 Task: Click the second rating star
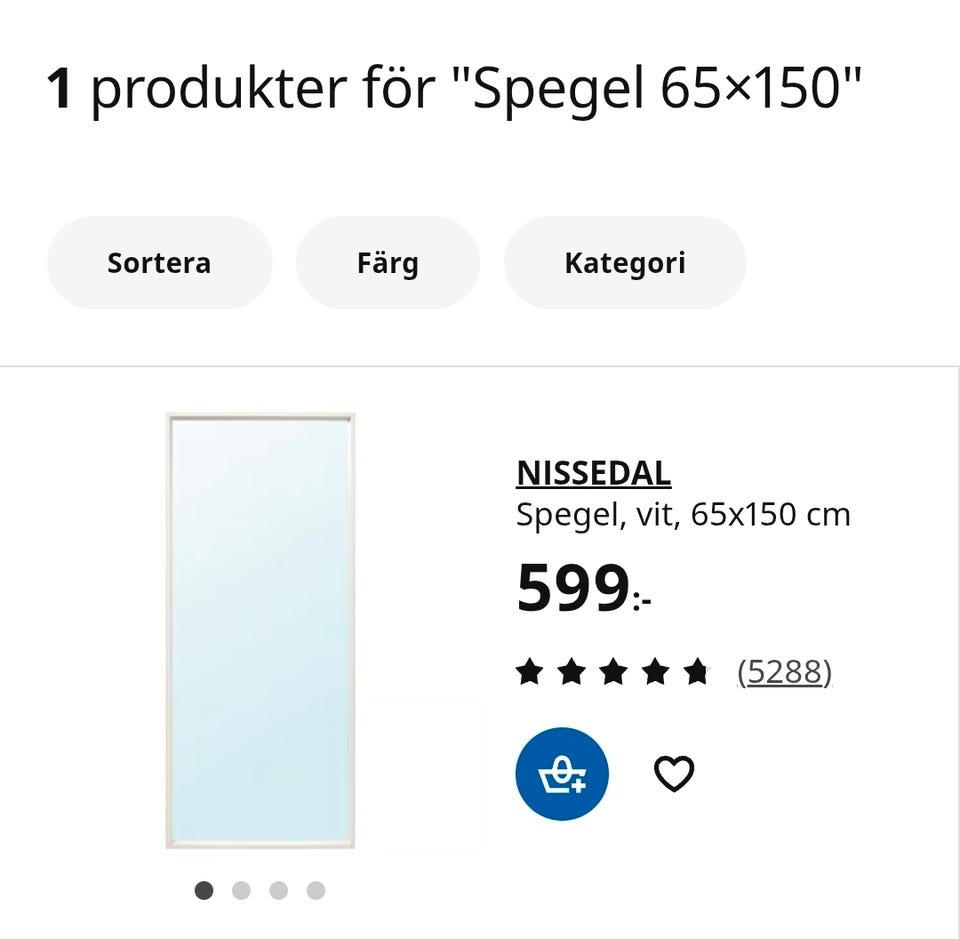click(571, 671)
